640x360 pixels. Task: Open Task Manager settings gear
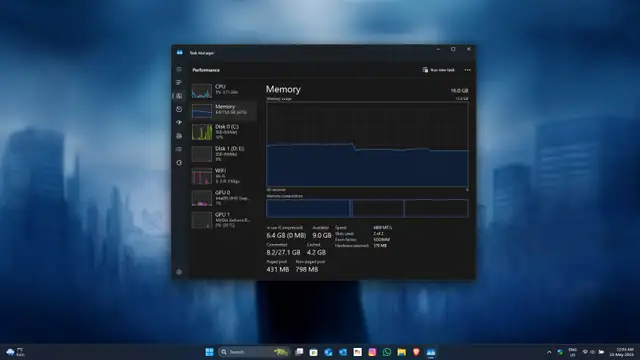click(179, 272)
